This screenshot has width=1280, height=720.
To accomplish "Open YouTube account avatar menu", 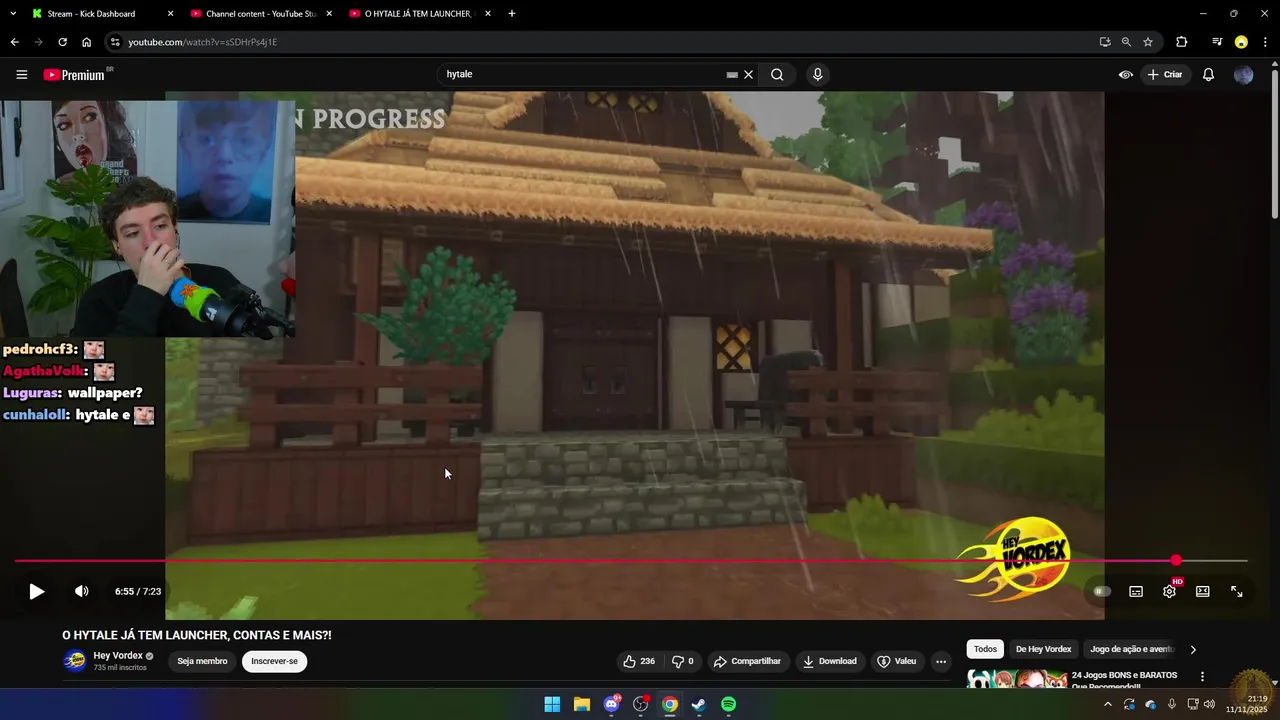I will [1244, 74].
